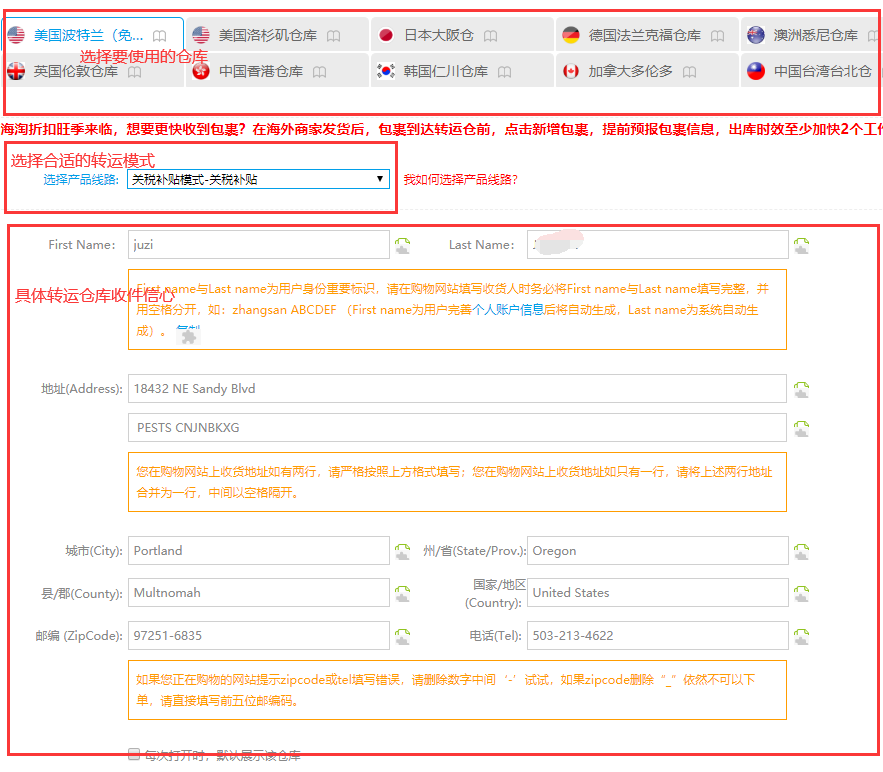Click the First Name field containing juzi
883x772 pixels.
click(258, 244)
